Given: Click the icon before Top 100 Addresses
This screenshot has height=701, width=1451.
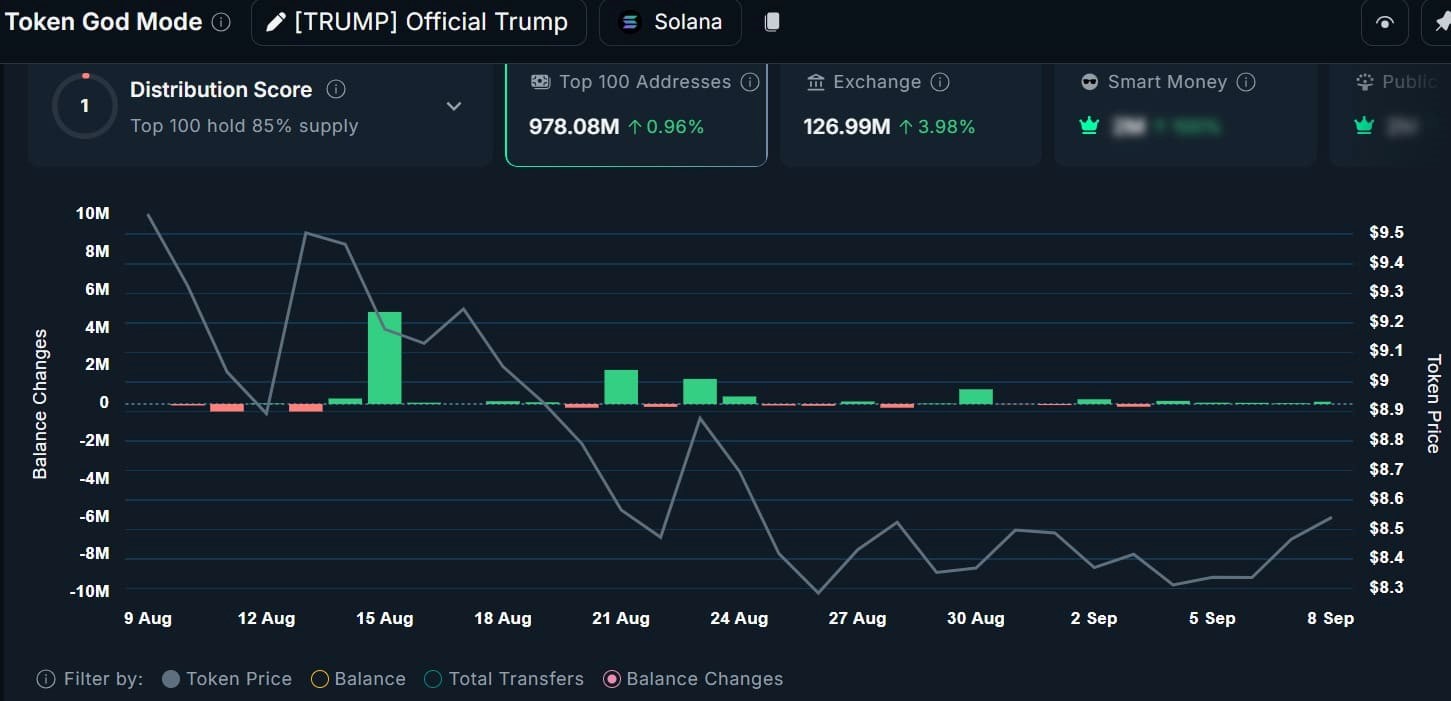Looking at the screenshot, I should pyautogui.click(x=540, y=82).
